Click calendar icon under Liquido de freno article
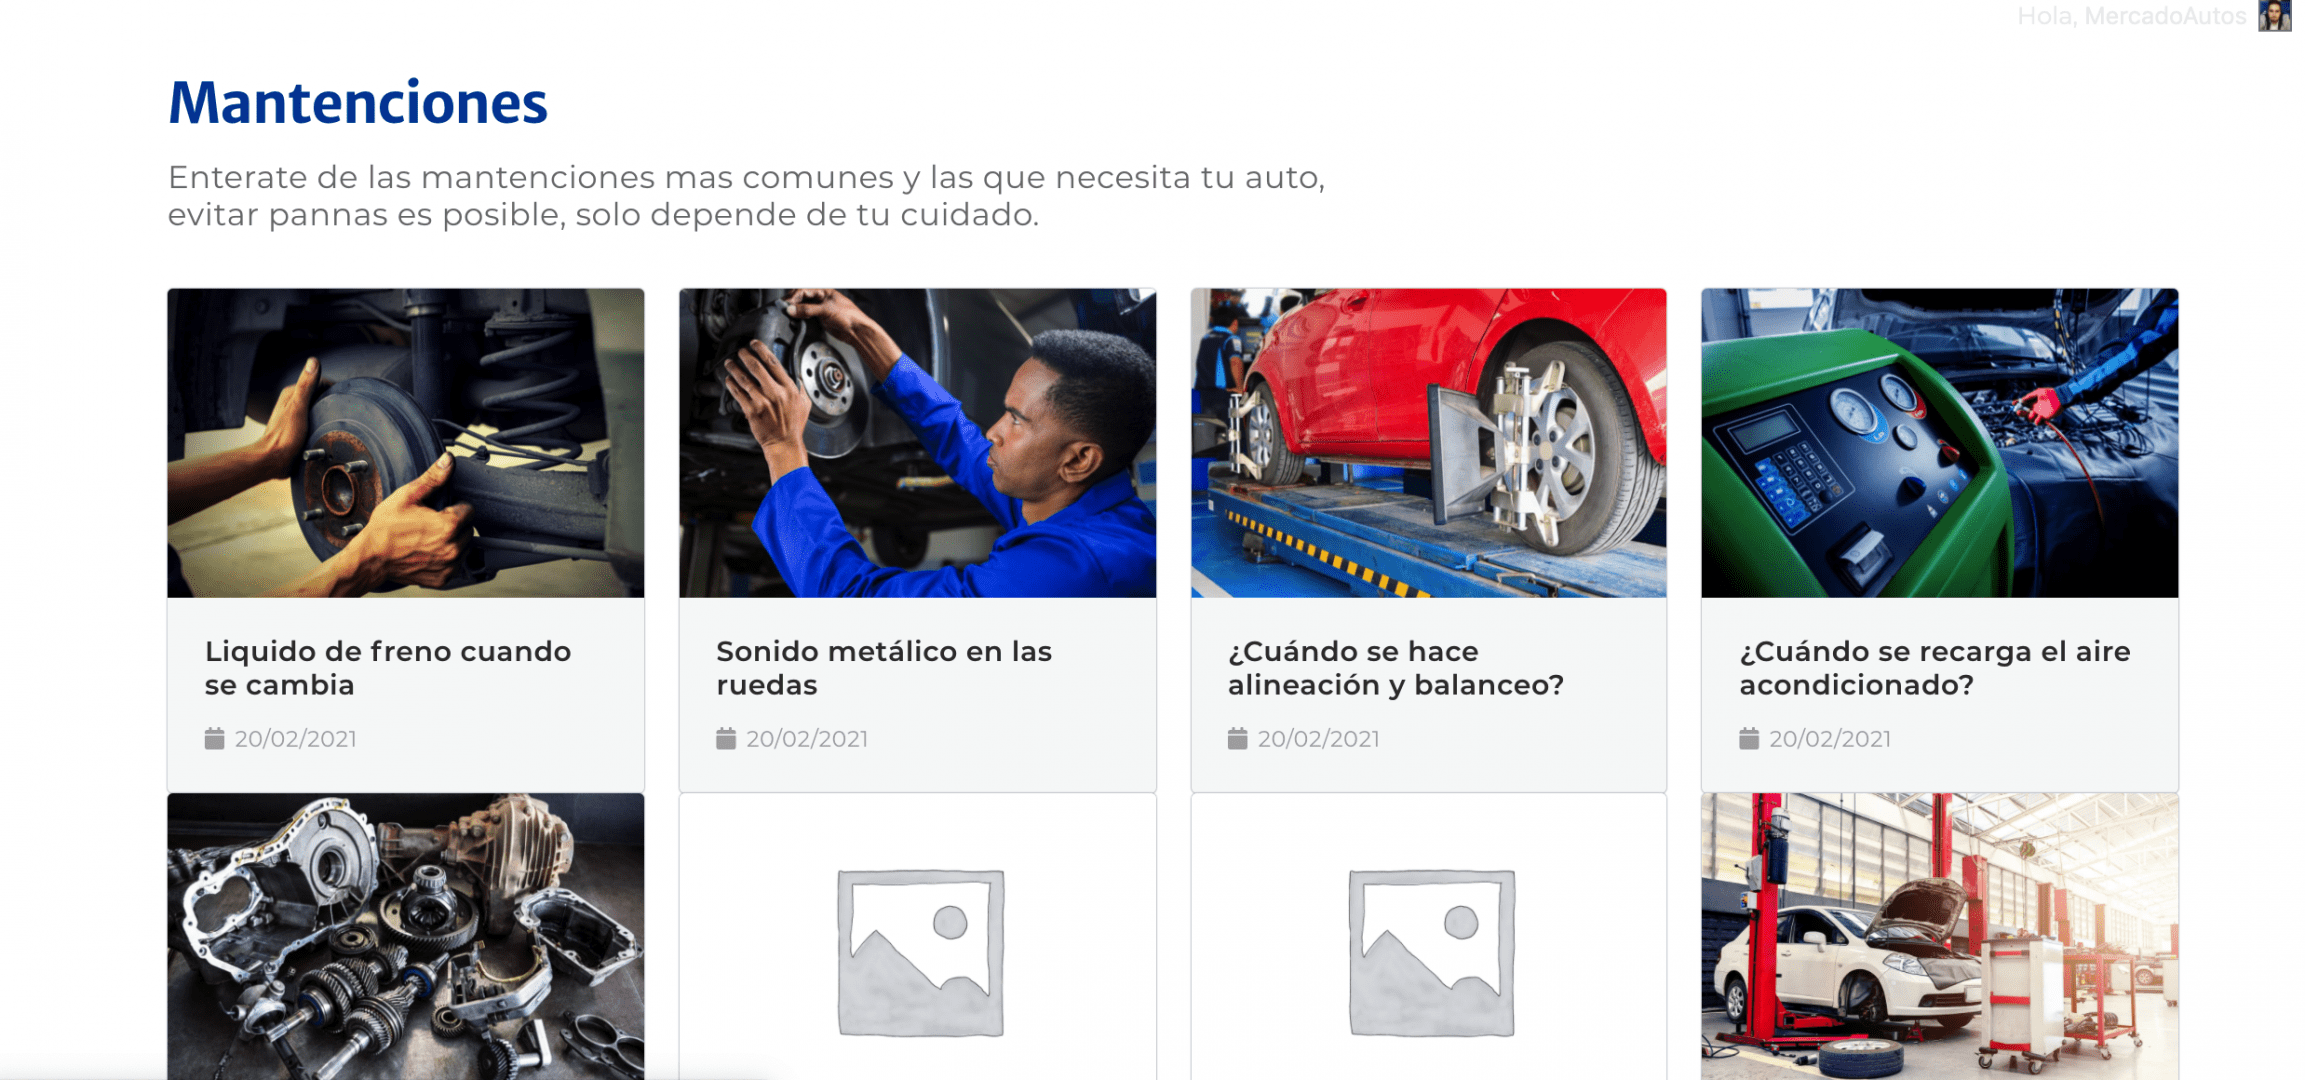2305x1080 pixels. (x=214, y=738)
